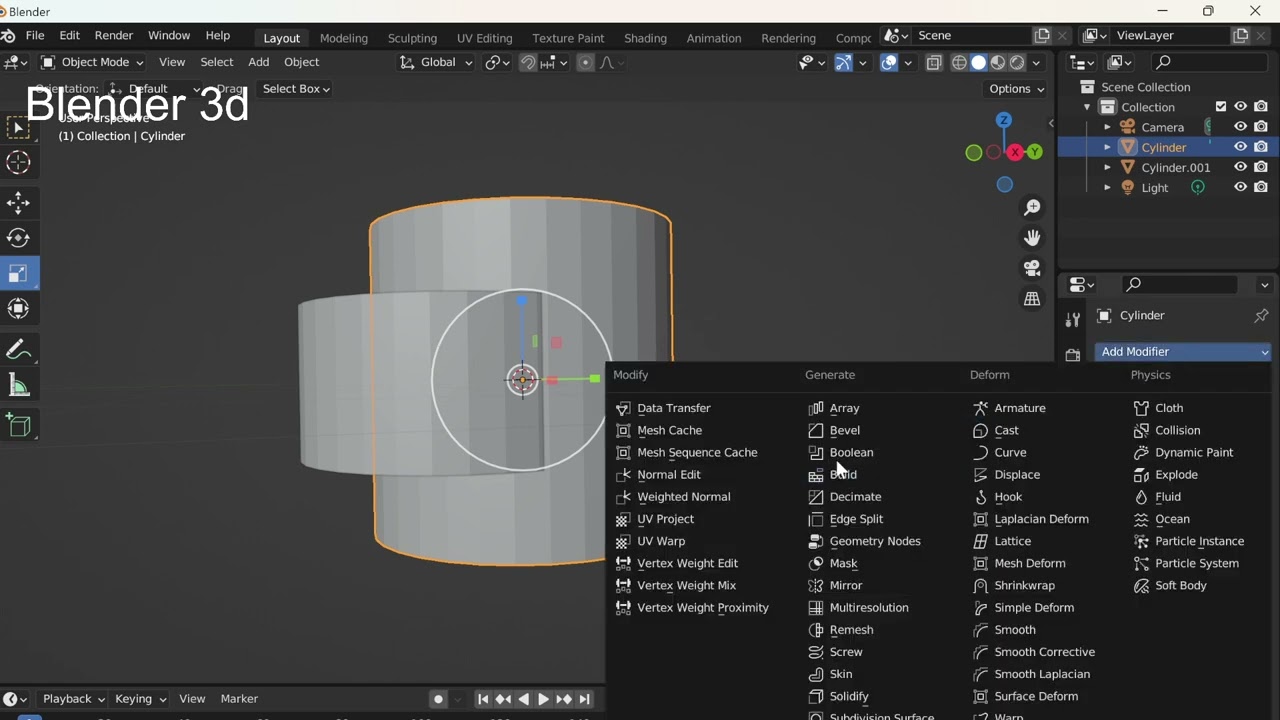Switch to the Modeling workspace tab
Image resolution: width=1280 pixels, height=720 pixels.
[x=343, y=38]
